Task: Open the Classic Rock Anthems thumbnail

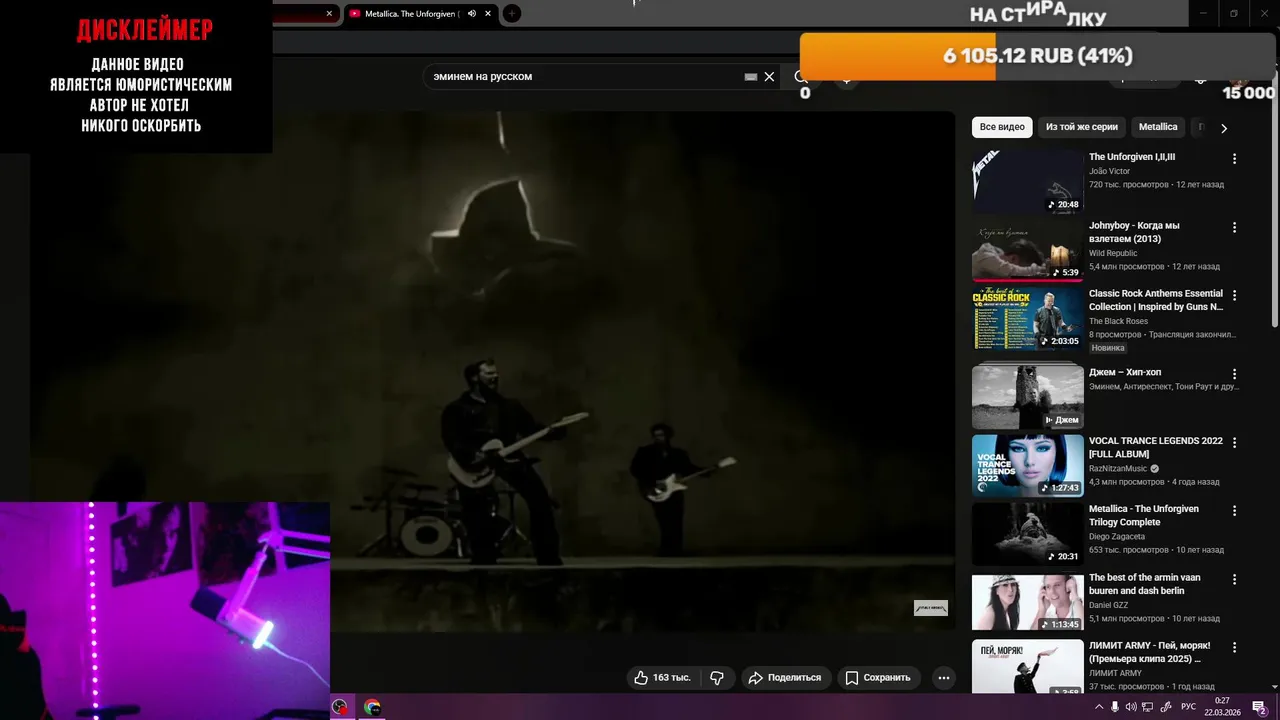Action: (1028, 319)
